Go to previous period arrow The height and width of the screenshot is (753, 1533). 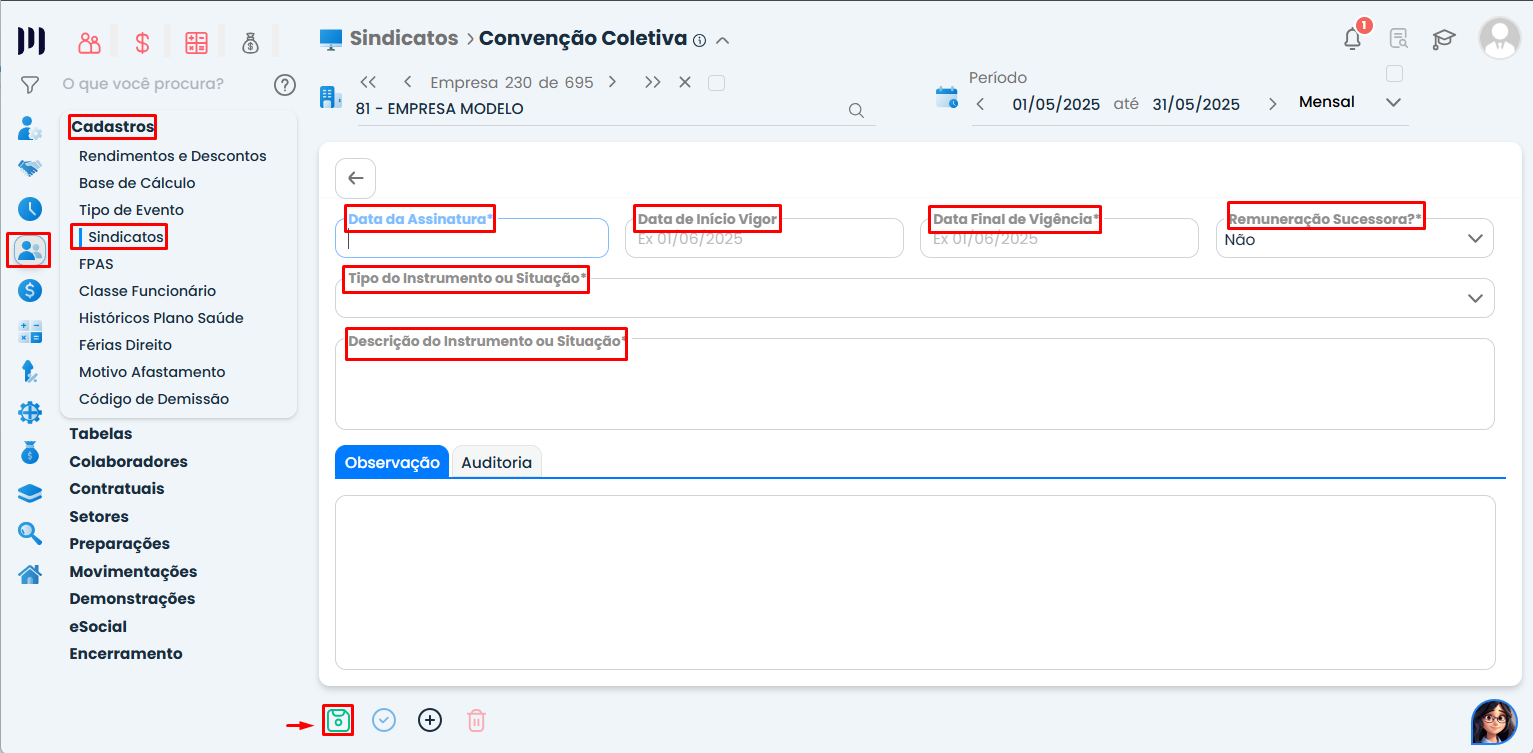[980, 104]
